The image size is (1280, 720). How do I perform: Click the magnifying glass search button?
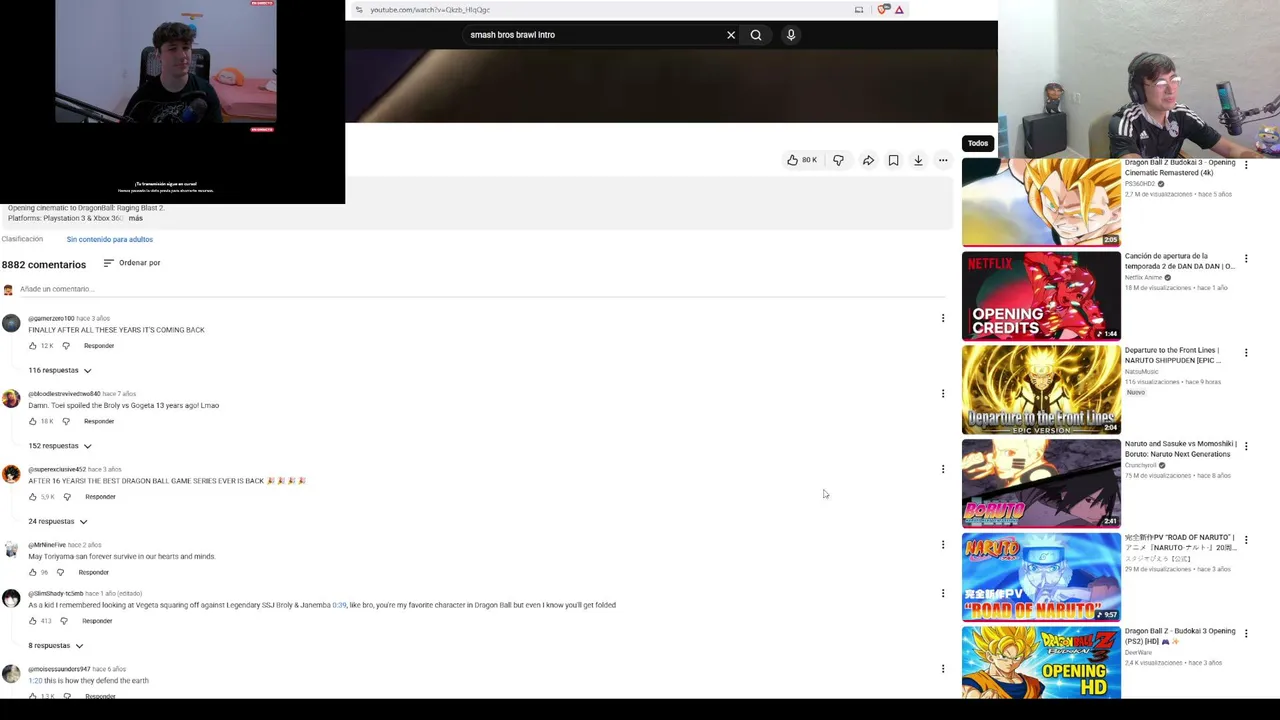756,35
